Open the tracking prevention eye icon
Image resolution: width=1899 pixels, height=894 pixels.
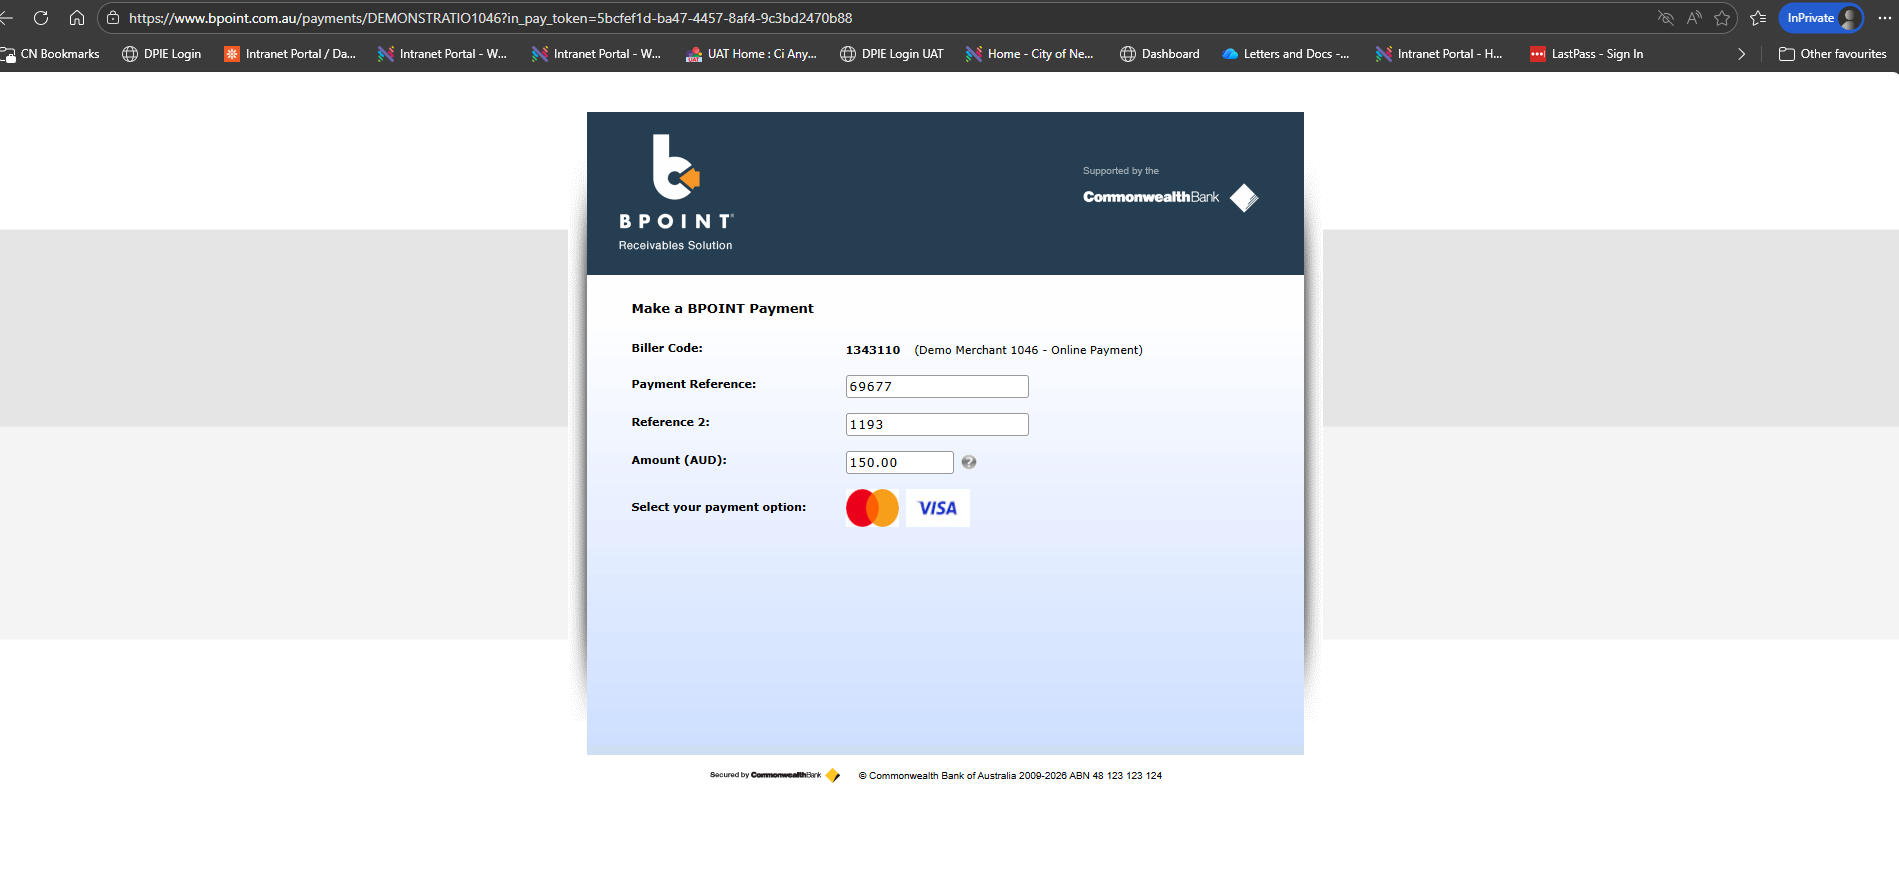pyautogui.click(x=1666, y=18)
